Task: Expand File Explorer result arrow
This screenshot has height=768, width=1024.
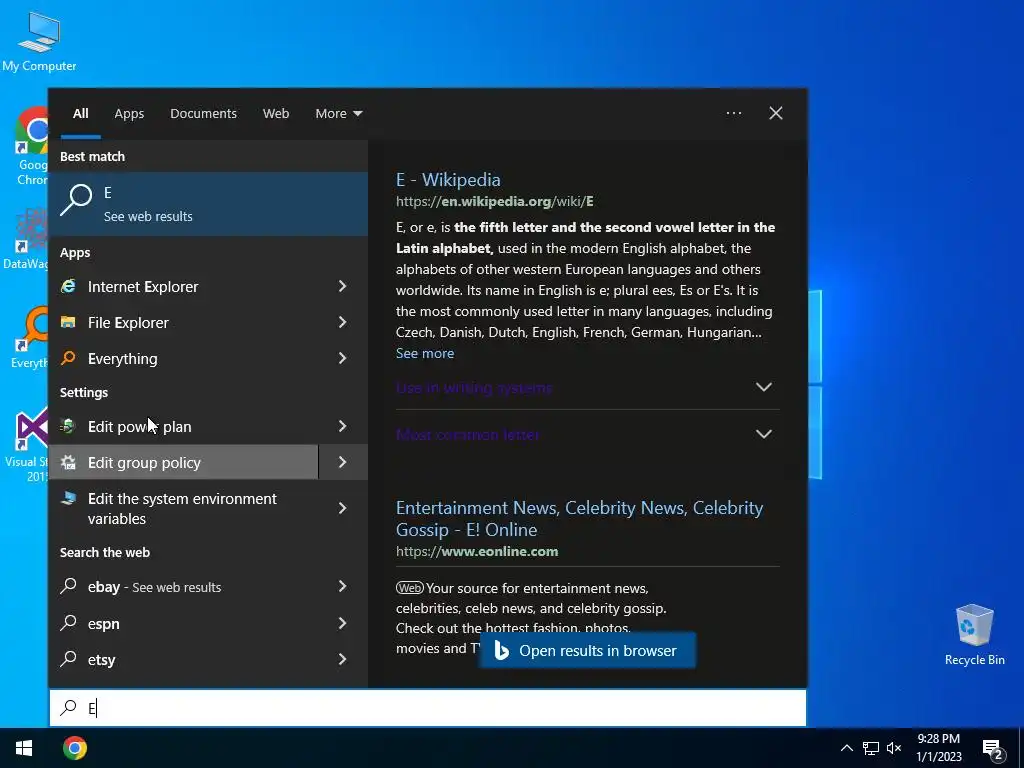Action: [x=342, y=322]
